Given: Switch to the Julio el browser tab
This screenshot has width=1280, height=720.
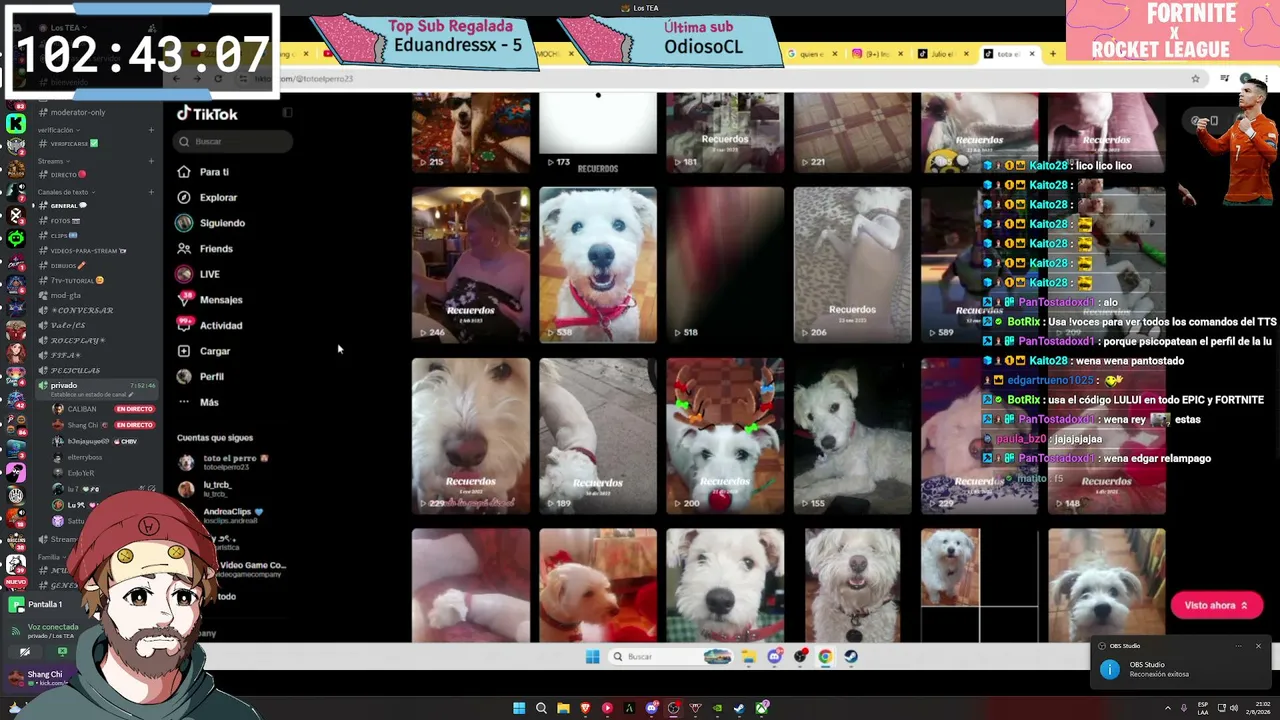Looking at the screenshot, I should click(943, 54).
